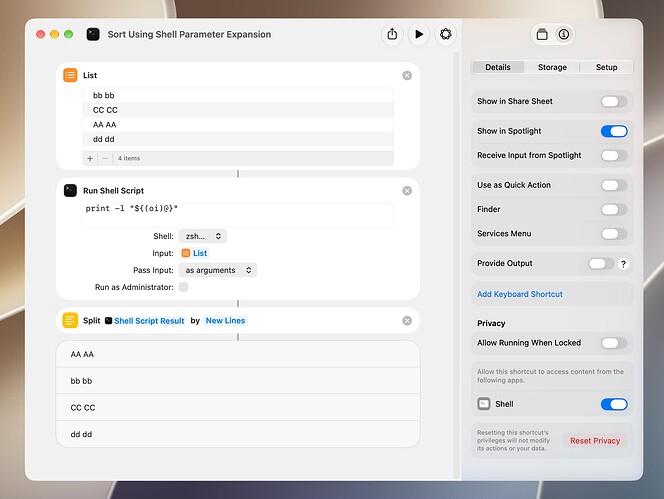Screen dimensions: 664x499
Task: Toggle the Finder switch
Action: (x=614, y=209)
